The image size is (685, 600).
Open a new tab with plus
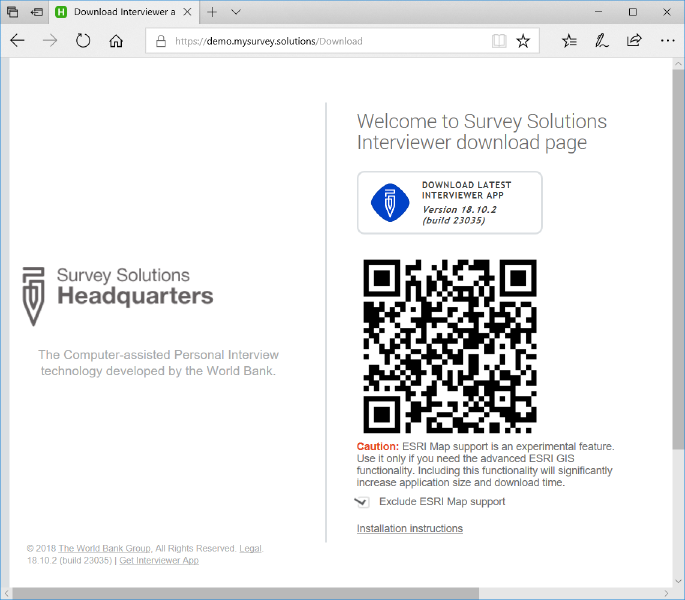(x=212, y=12)
